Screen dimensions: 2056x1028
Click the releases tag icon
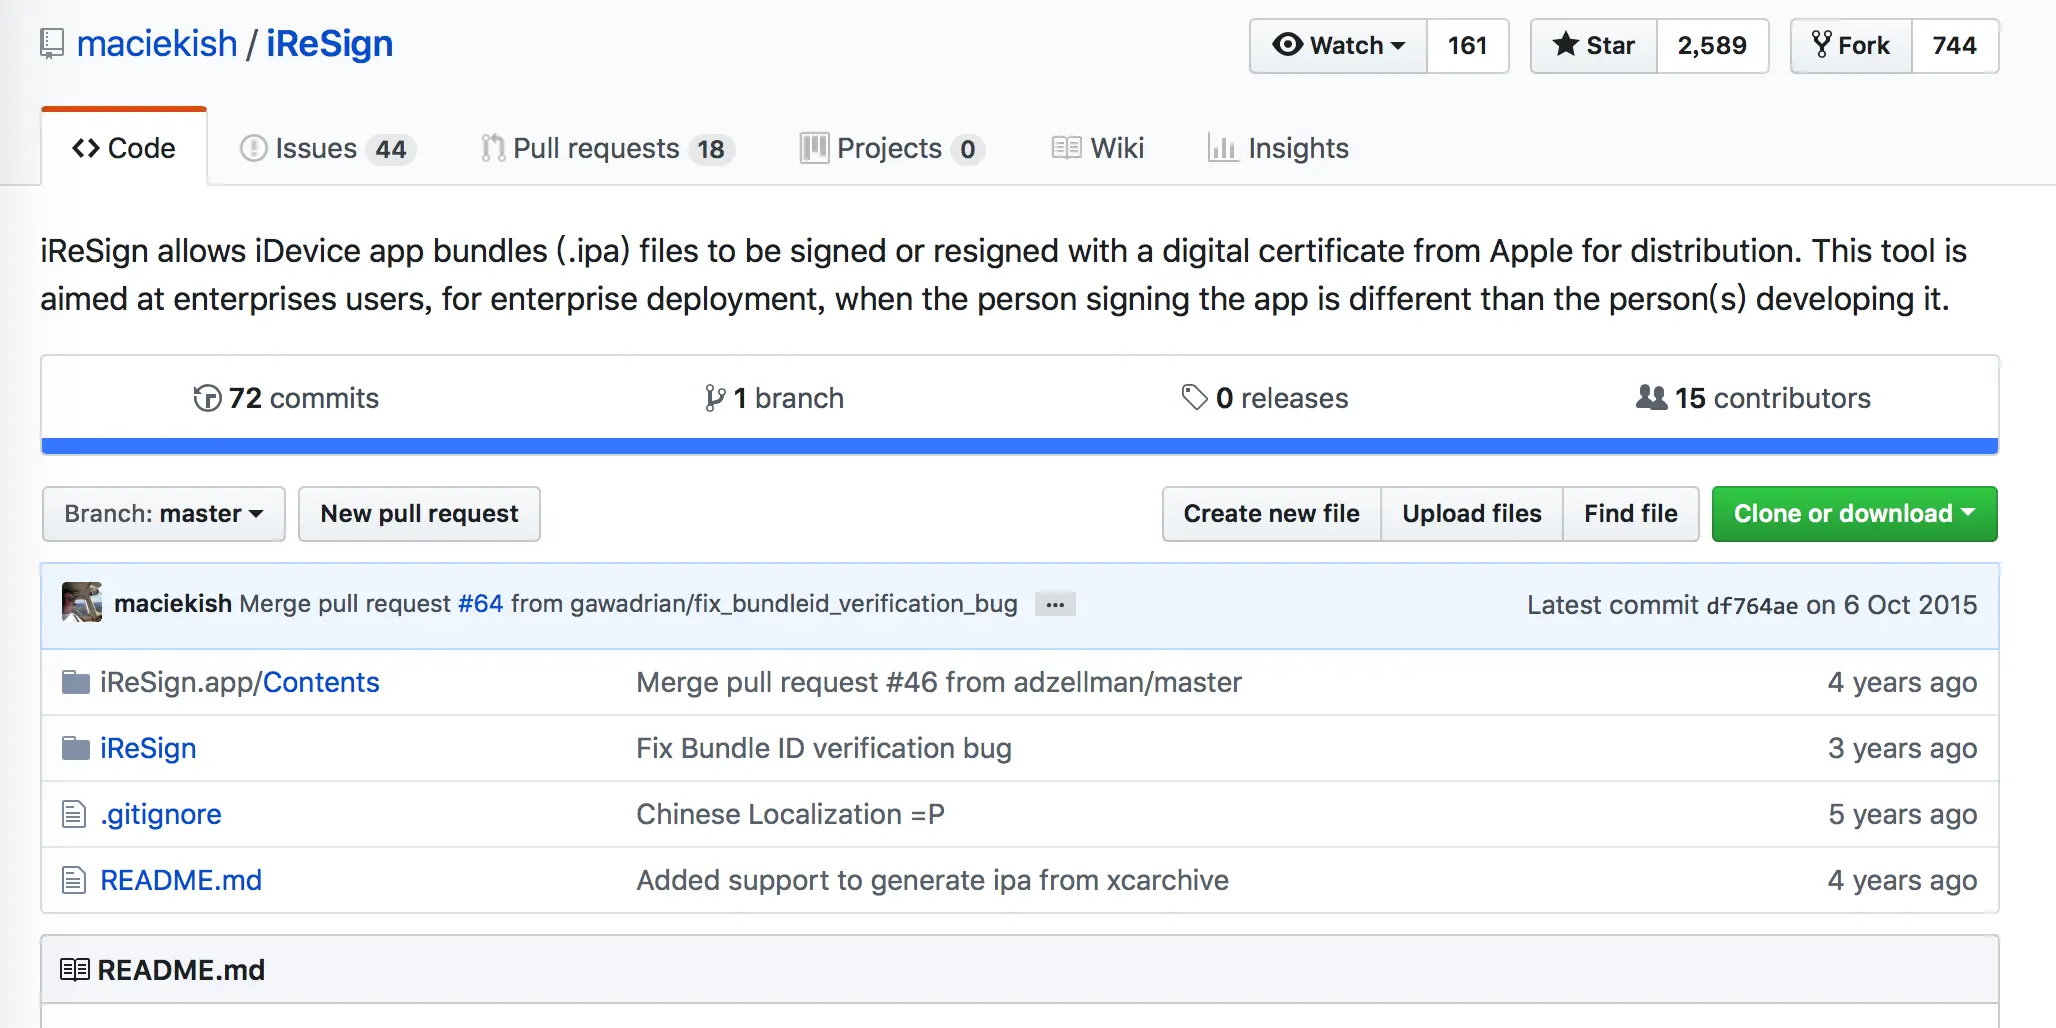(1194, 397)
